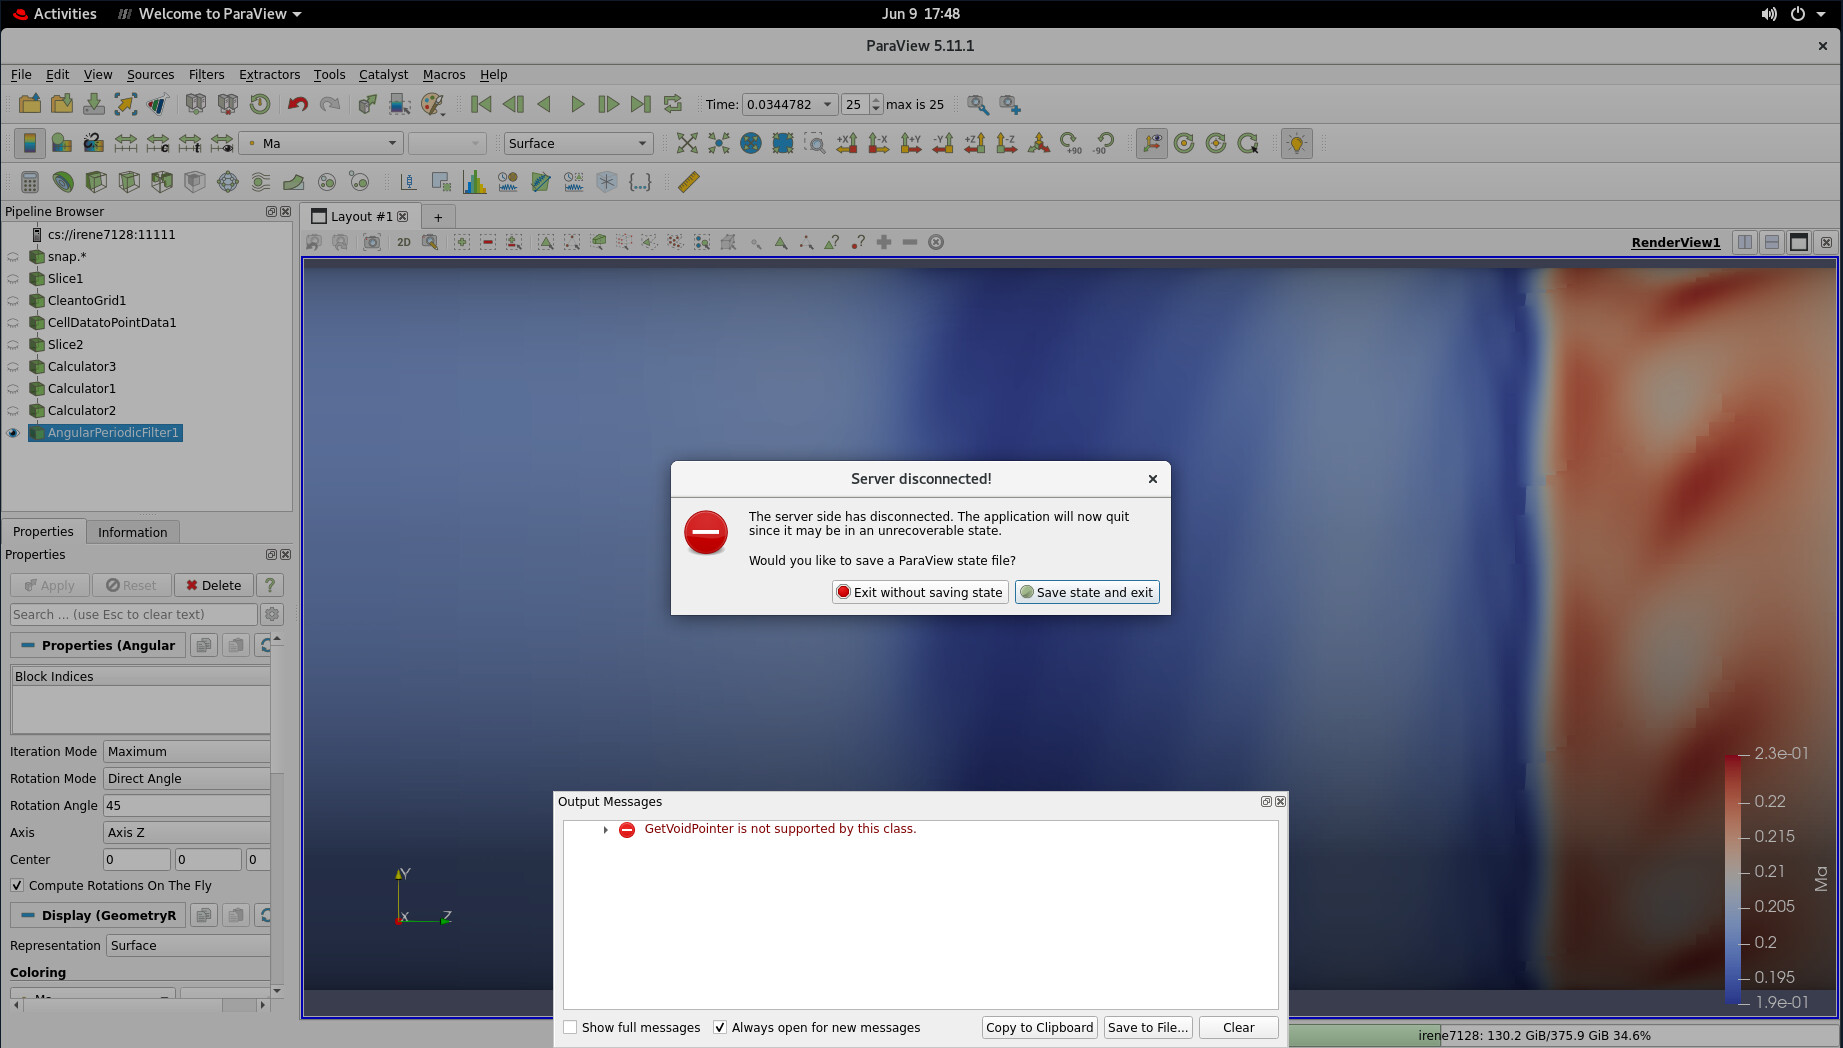Click the Stream Tracer icon
Screen dimensions: 1843x1048
point(261,182)
